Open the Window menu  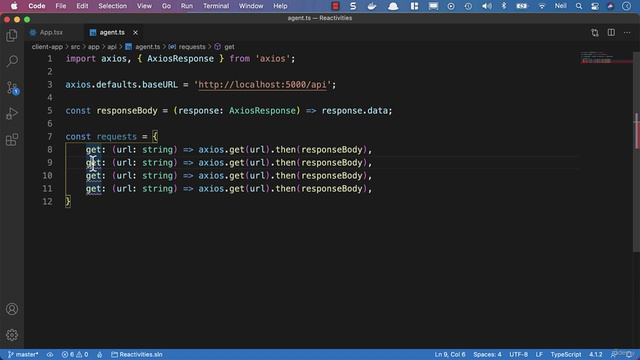point(251,6)
